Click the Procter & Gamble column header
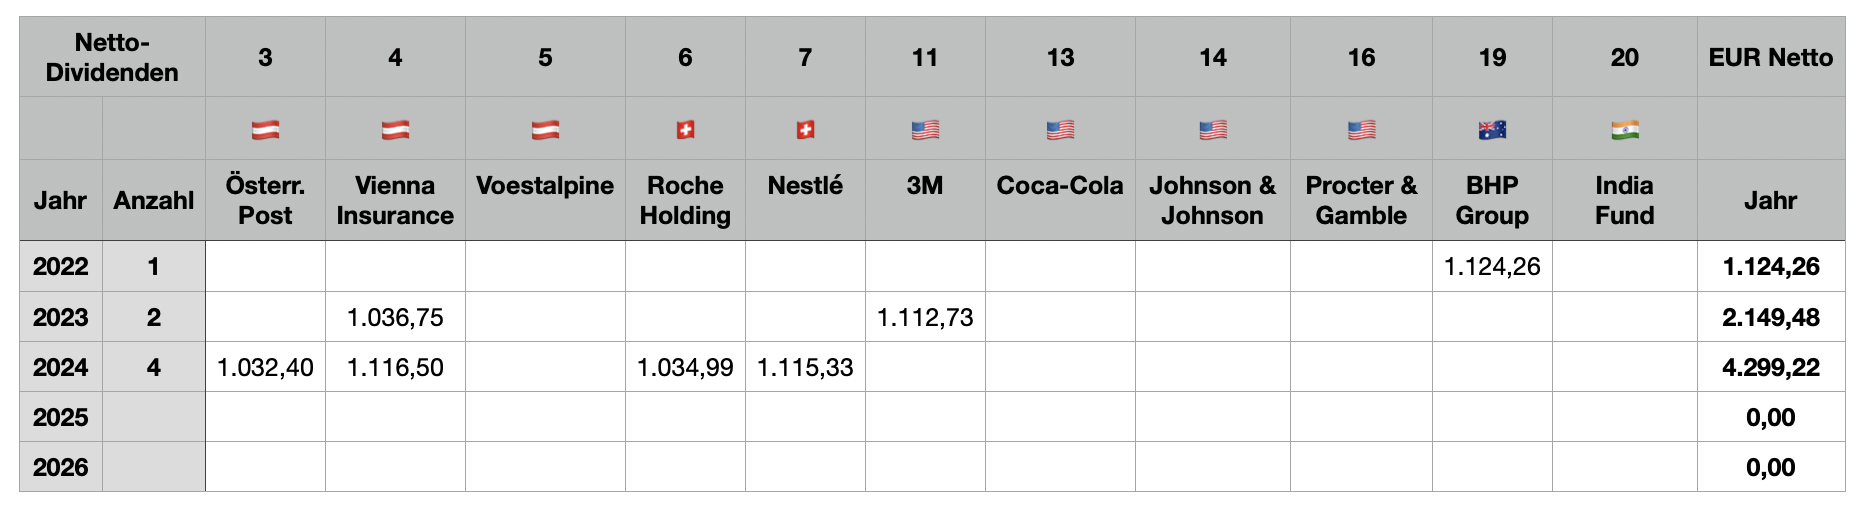The image size is (1864, 518). click(x=1361, y=201)
